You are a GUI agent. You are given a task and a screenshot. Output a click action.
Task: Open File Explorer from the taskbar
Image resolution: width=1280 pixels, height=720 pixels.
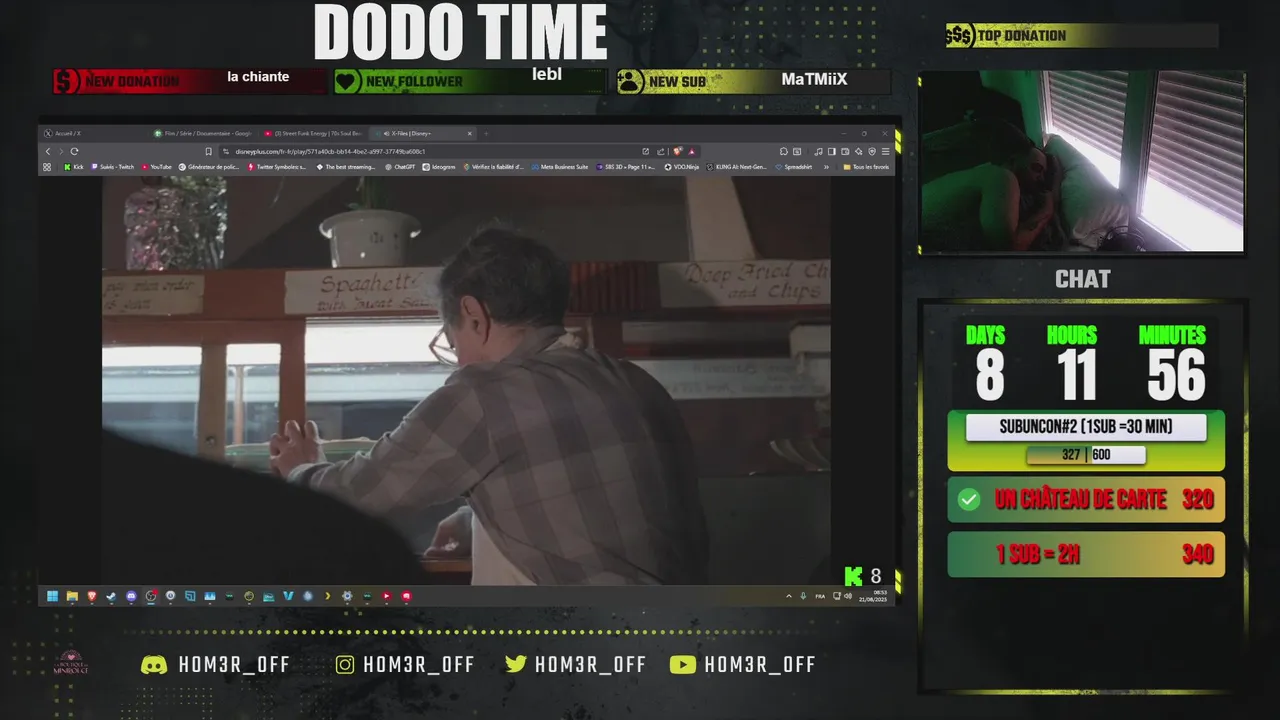pos(72,596)
